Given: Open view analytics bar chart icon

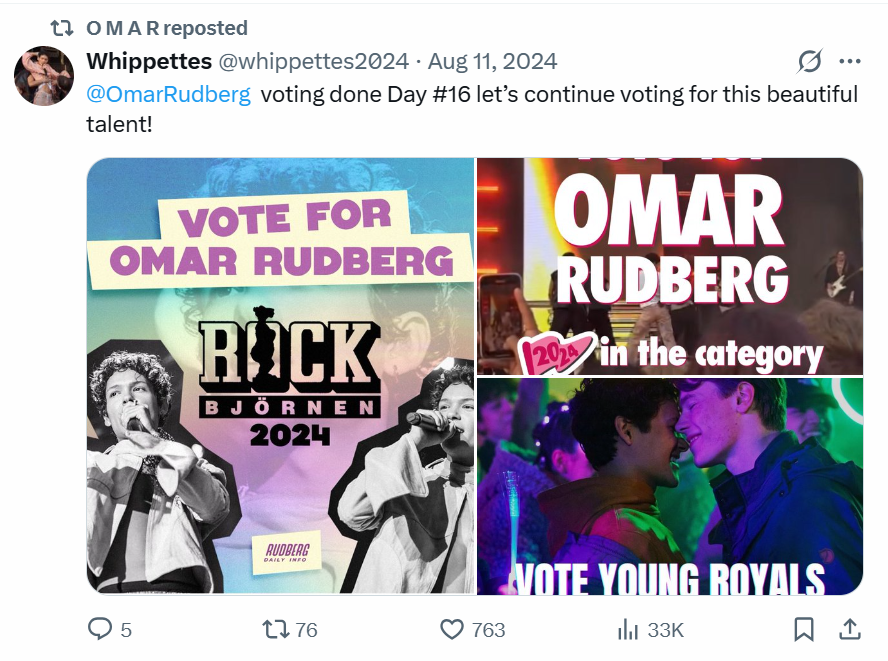Looking at the screenshot, I should 628,629.
